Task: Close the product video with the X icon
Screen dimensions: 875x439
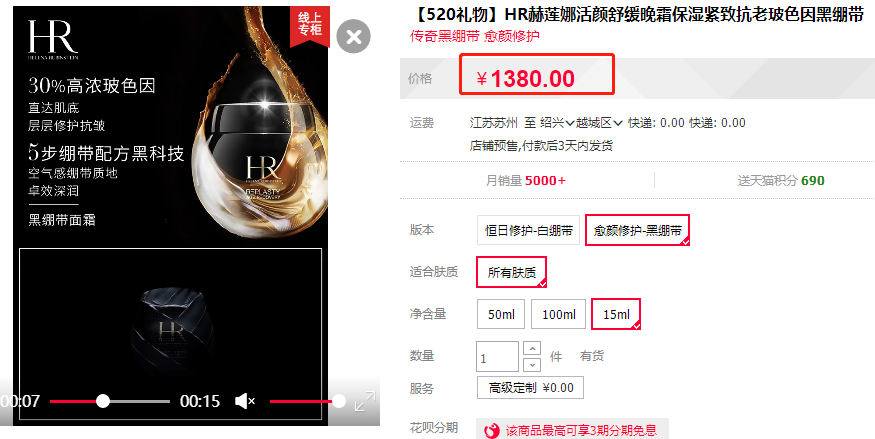Action: (x=354, y=37)
